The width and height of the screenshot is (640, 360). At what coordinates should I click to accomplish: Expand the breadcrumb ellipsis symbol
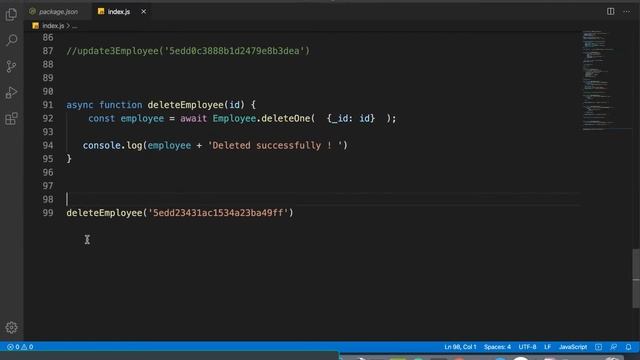75,26
